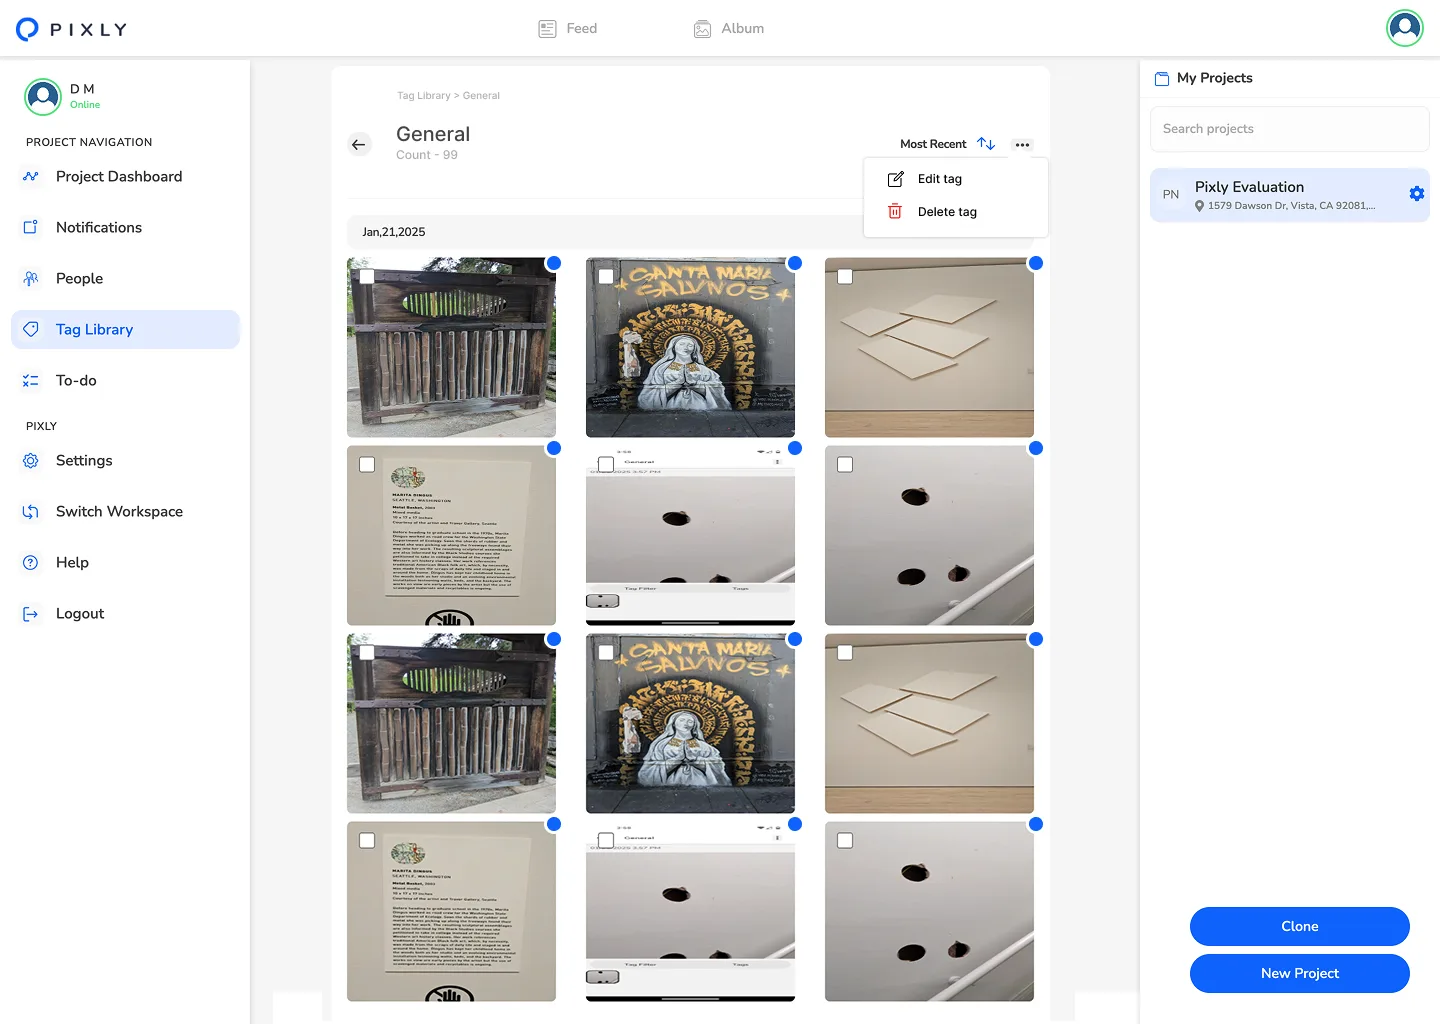1440x1024 pixels.
Task: Click the Album picture icon
Action: 703,29
